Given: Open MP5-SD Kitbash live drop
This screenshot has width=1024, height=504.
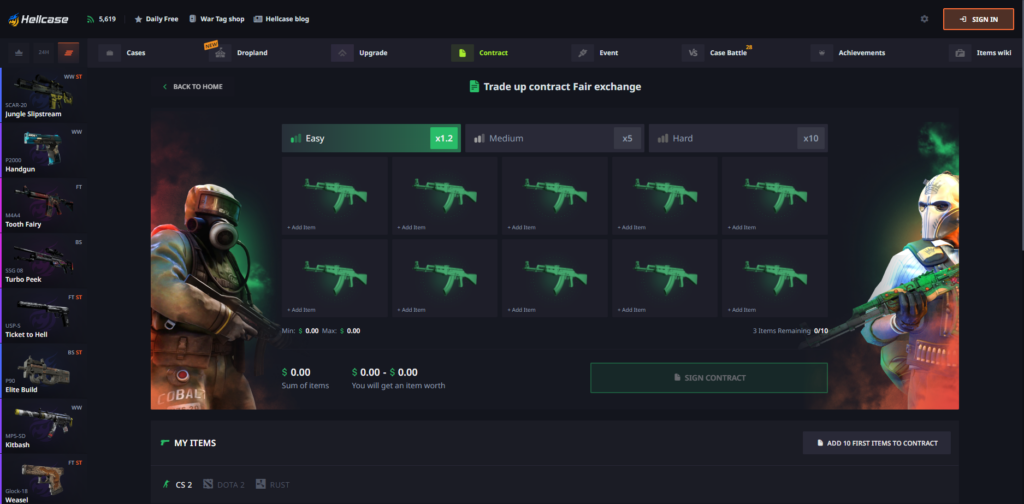Looking at the screenshot, I should pos(44,427).
